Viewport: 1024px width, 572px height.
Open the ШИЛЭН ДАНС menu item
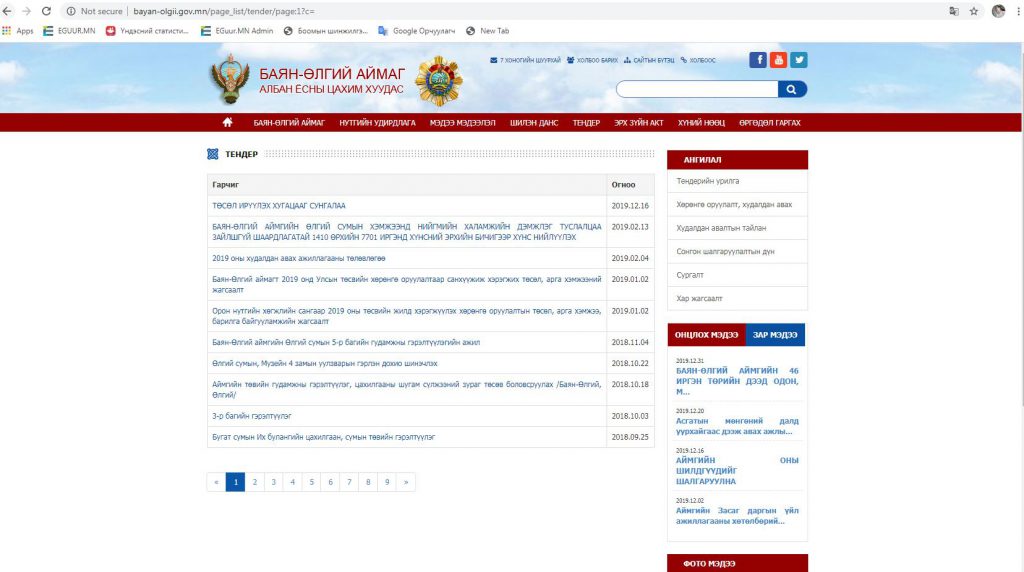533,122
